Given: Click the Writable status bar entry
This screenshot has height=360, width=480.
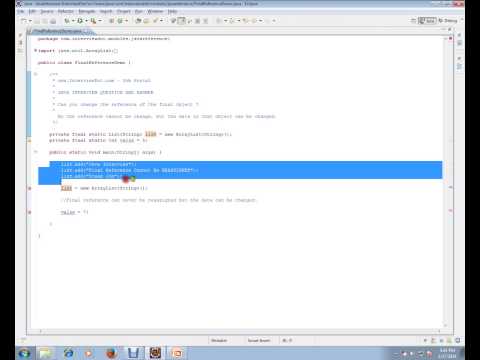Looking at the screenshot, I should coord(219,341).
